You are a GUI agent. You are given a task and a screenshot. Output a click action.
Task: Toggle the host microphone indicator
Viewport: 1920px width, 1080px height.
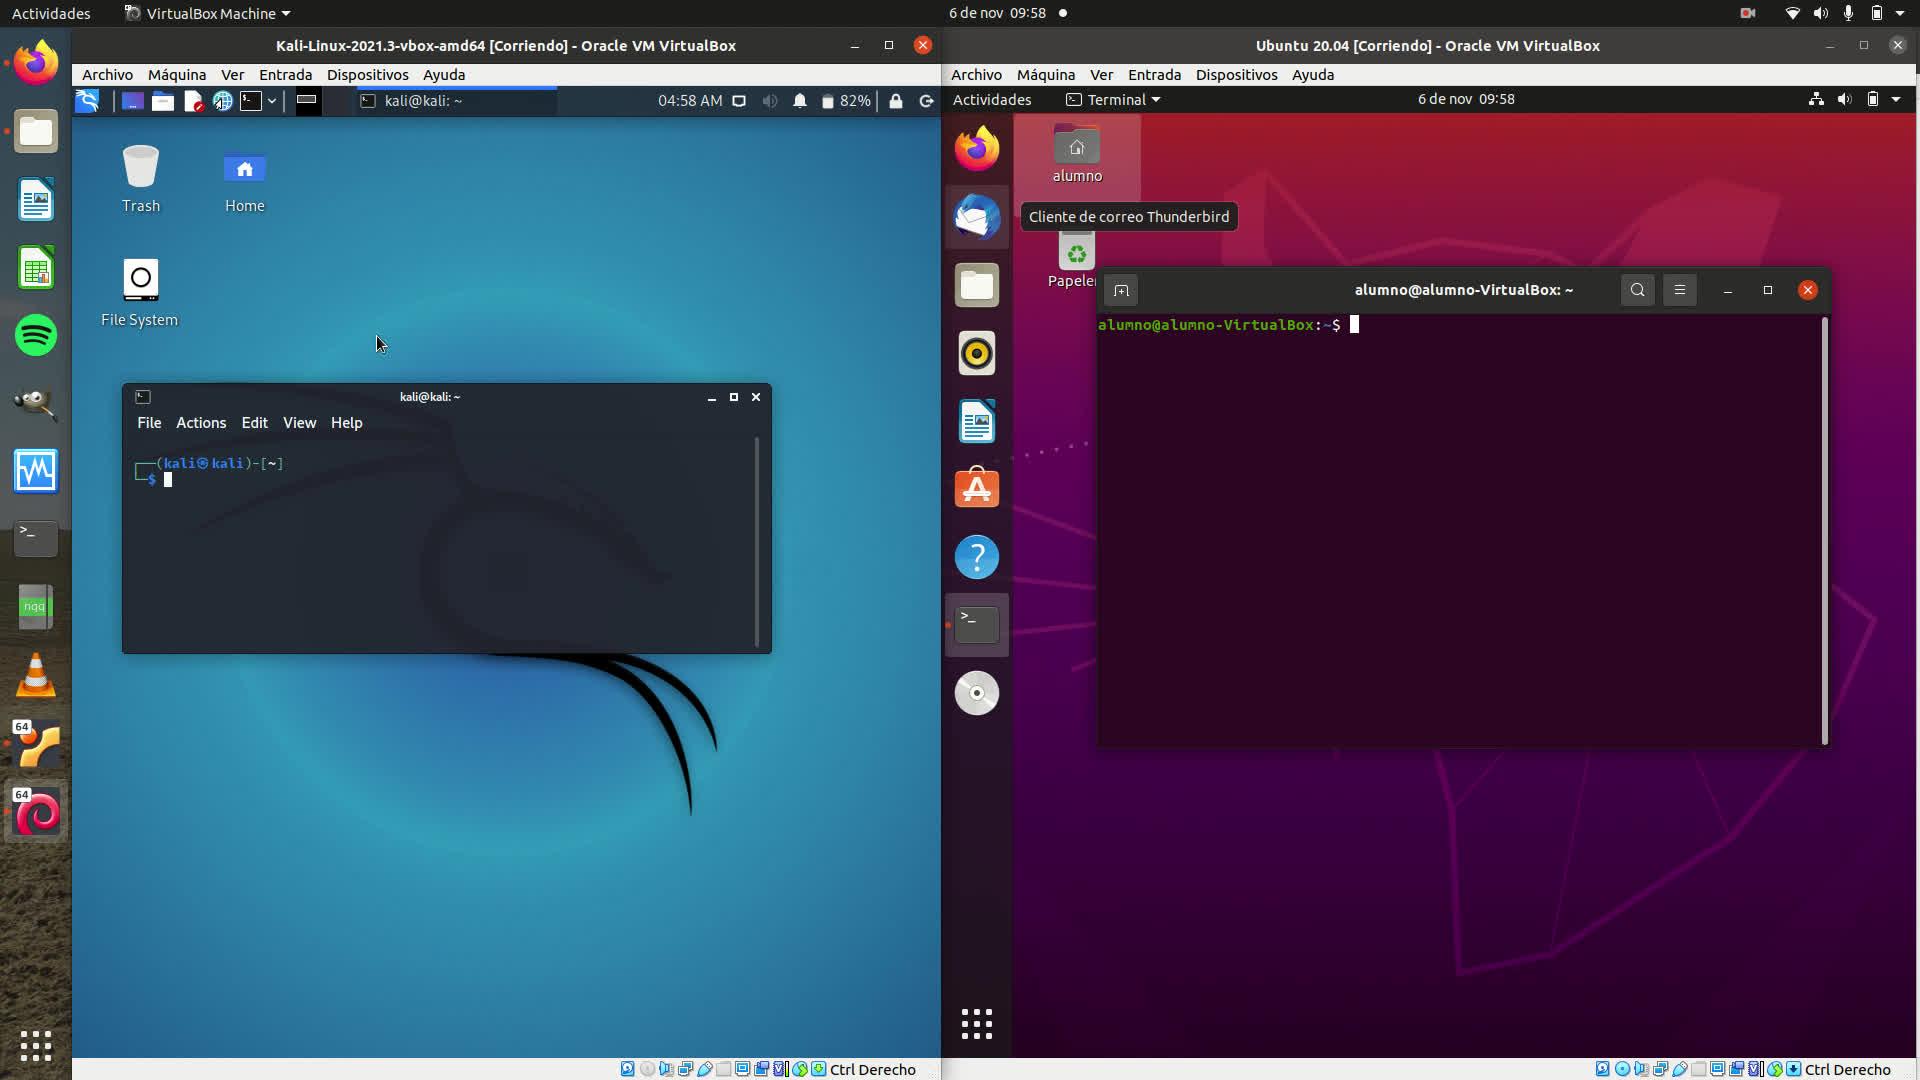pos(1848,13)
